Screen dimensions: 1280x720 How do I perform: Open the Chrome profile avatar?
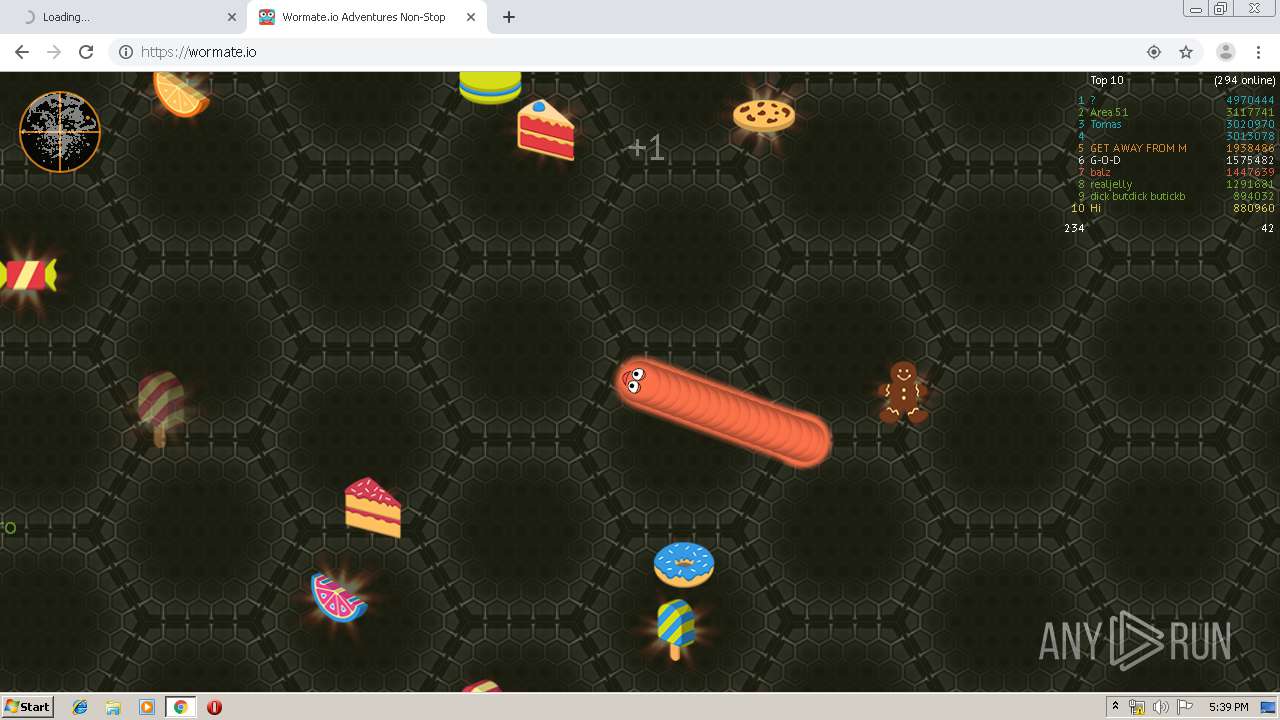(1225, 52)
